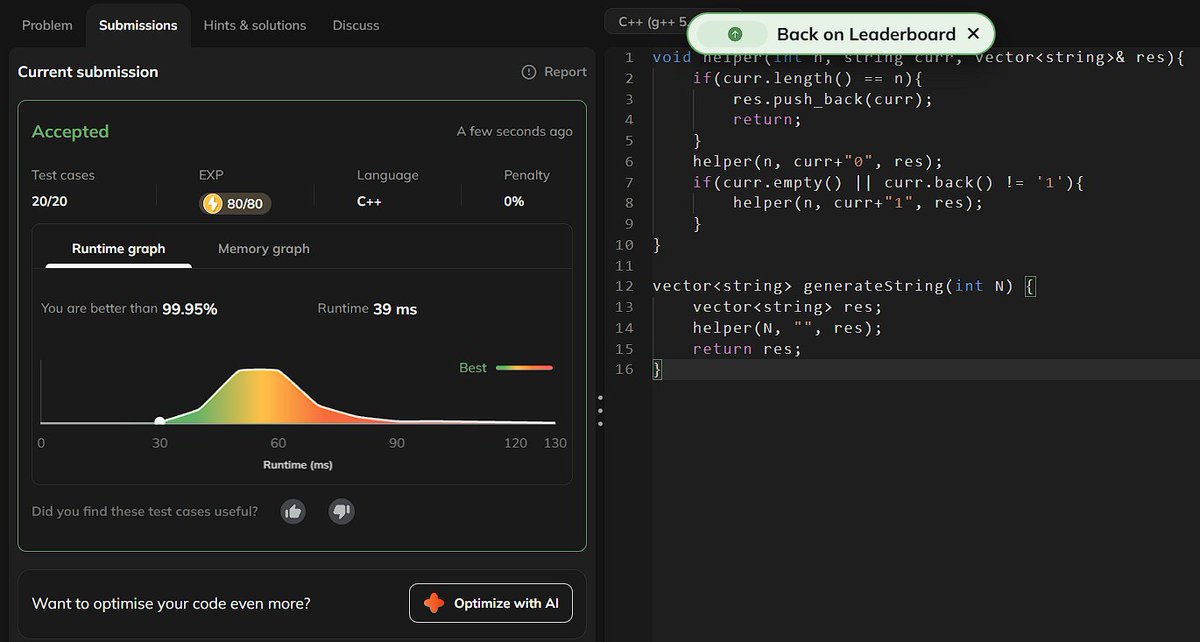The width and height of the screenshot is (1200, 642).
Task: Click the Current submission heading
Action: (88, 72)
